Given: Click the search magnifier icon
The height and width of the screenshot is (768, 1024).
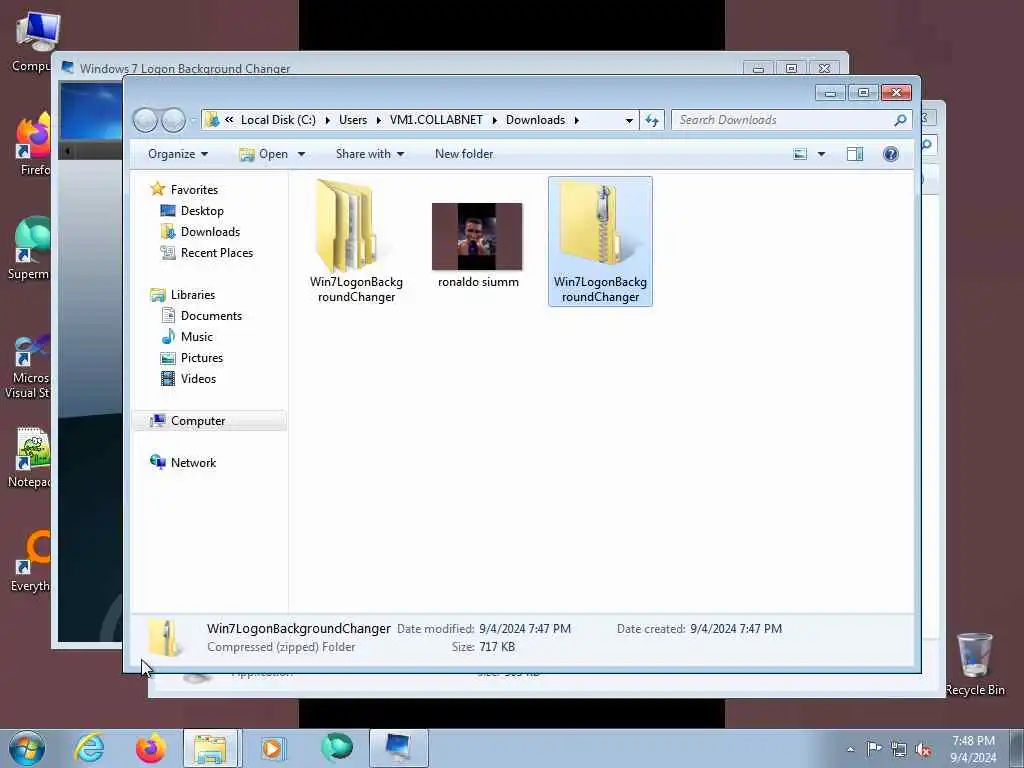Looking at the screenshot, I should [x=900, y=120].
